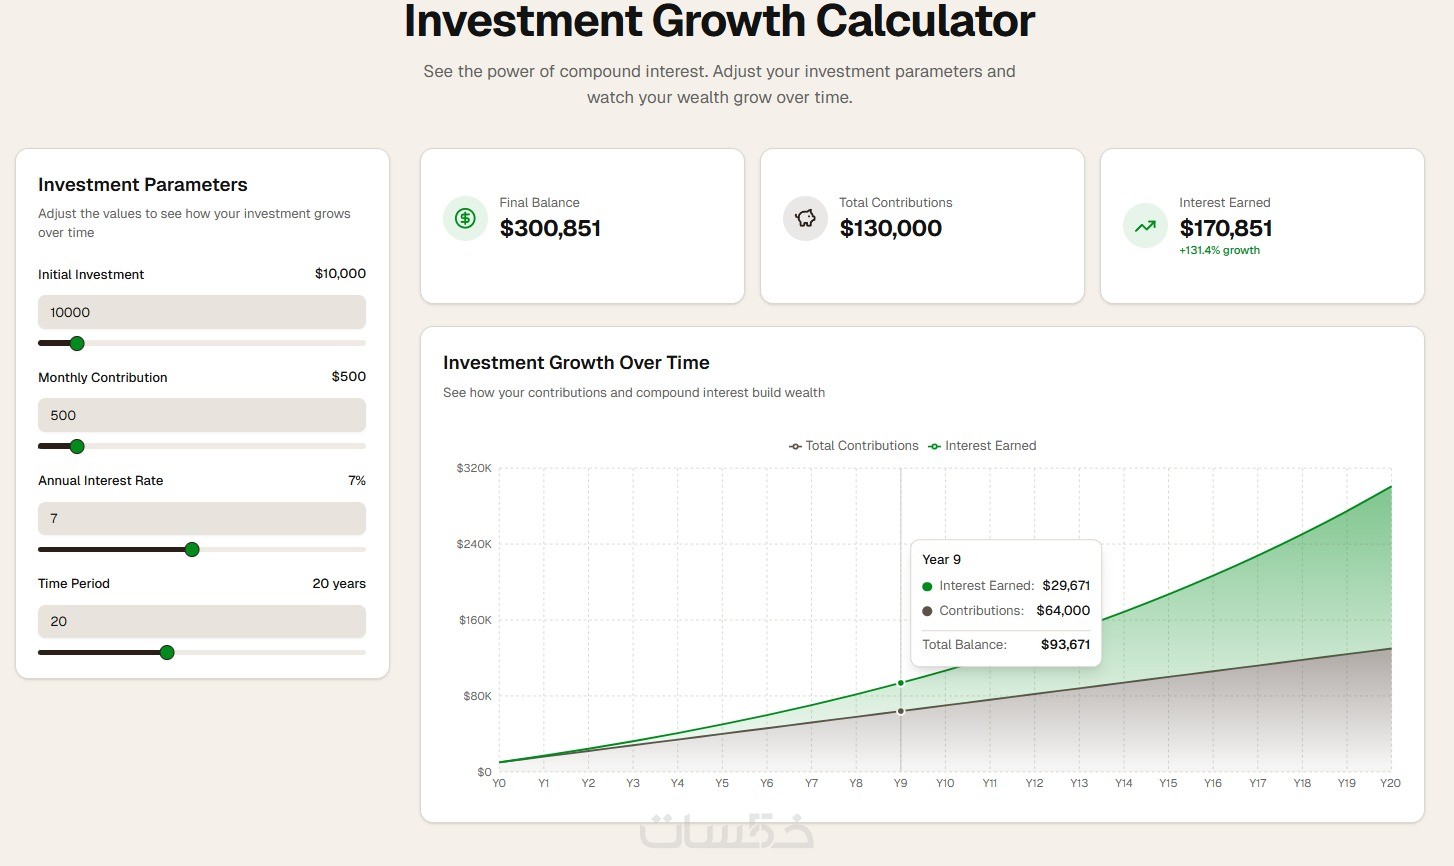Click the trending-up arrow Interest Earned icon

(x=1145, y=226)
